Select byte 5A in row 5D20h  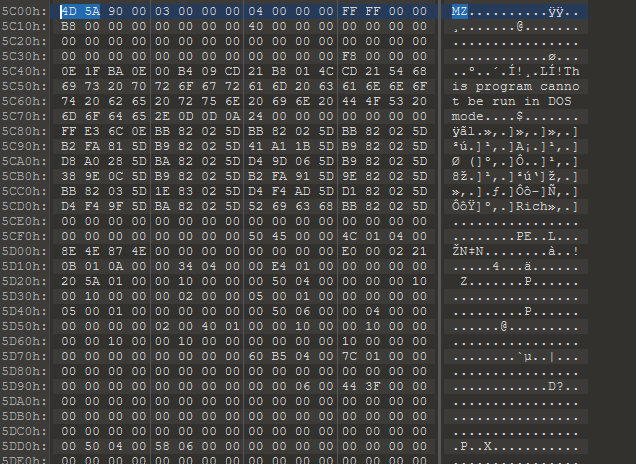pos(92,281)
